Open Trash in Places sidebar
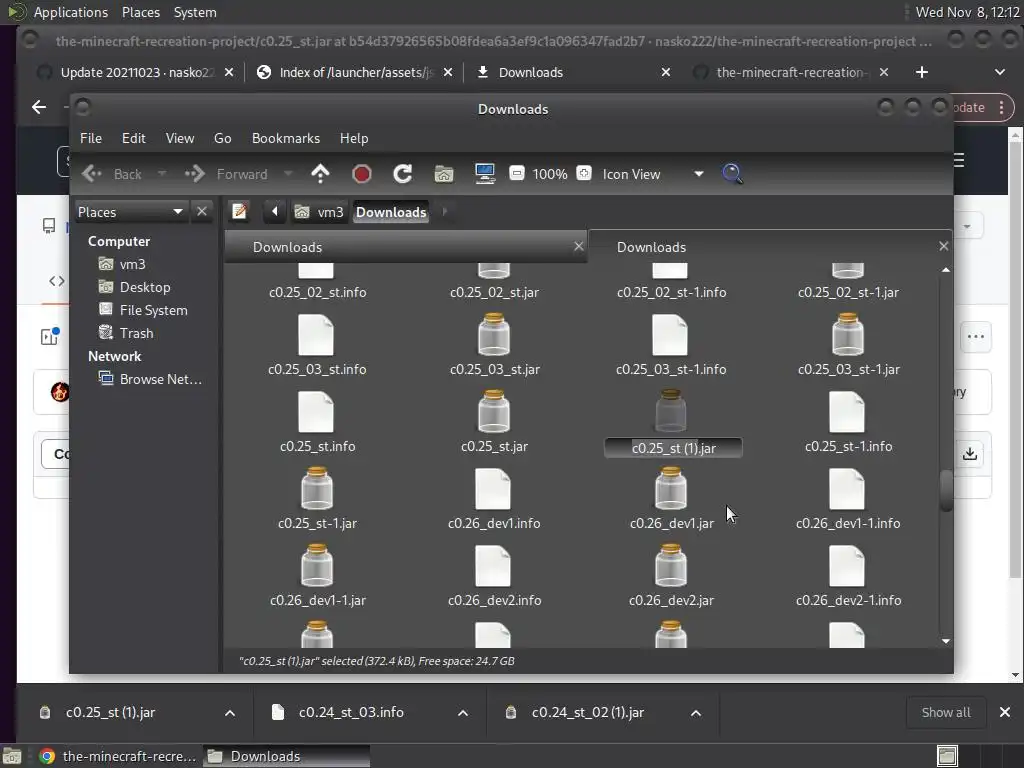 [136, 333]
